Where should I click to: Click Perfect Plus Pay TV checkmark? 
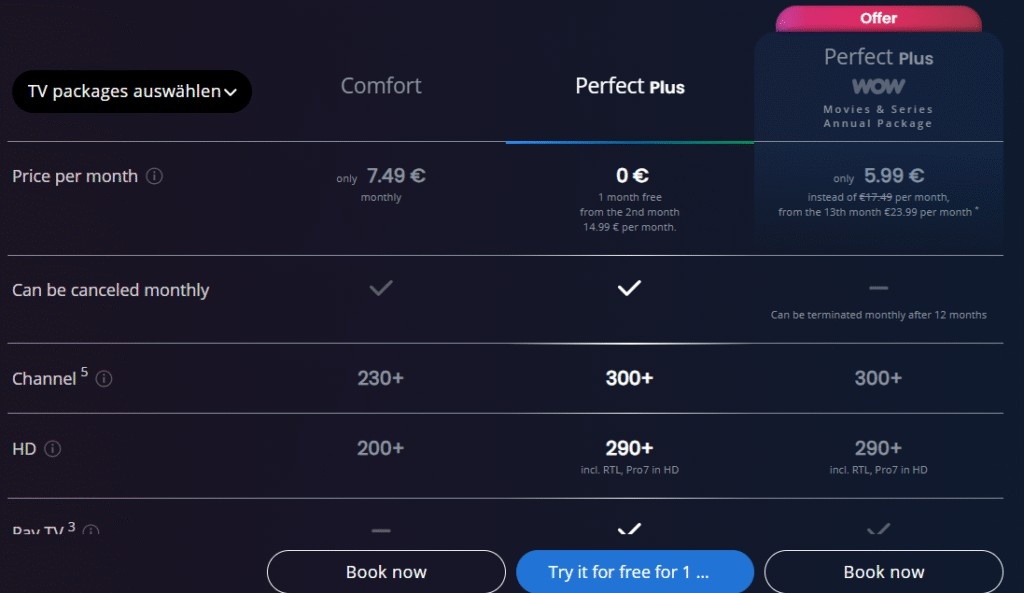[x=629, y=530]
